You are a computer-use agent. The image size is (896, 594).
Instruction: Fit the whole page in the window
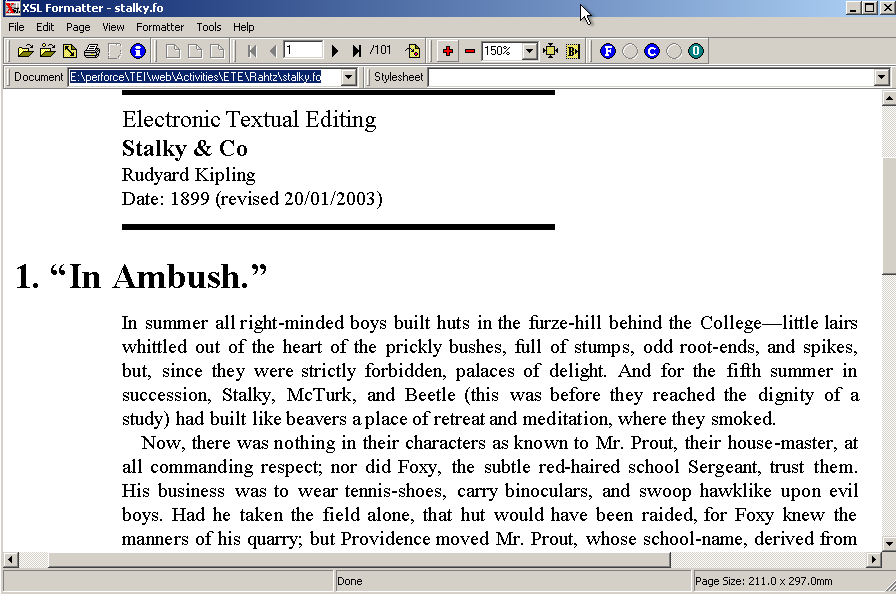click(x=551, y=50)
